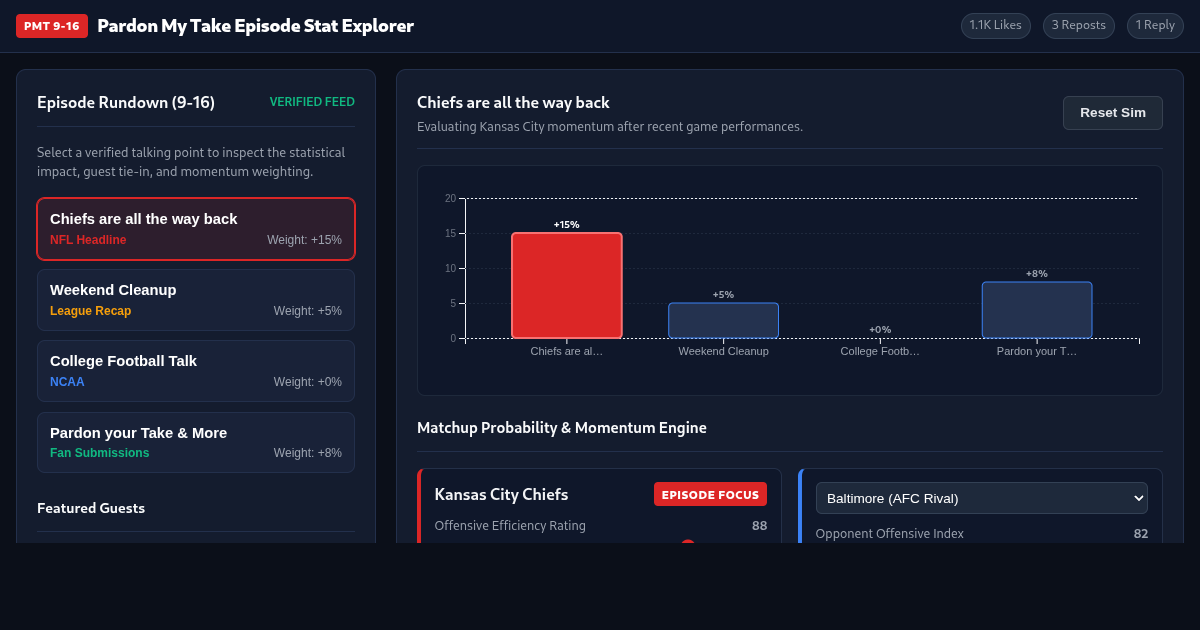1200x630 pixels.
Task: Click the Opponent Offensive Index label
Action: [890, 534]
